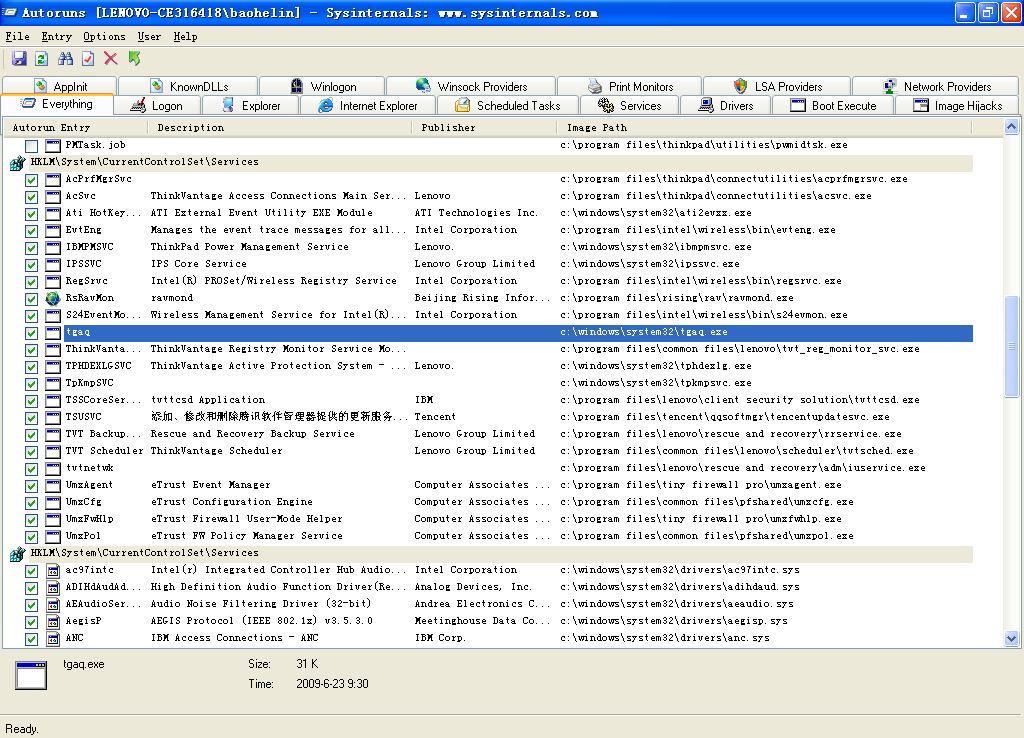
Task: Click the Properties toolbar icon
Action: coord(88,59)
